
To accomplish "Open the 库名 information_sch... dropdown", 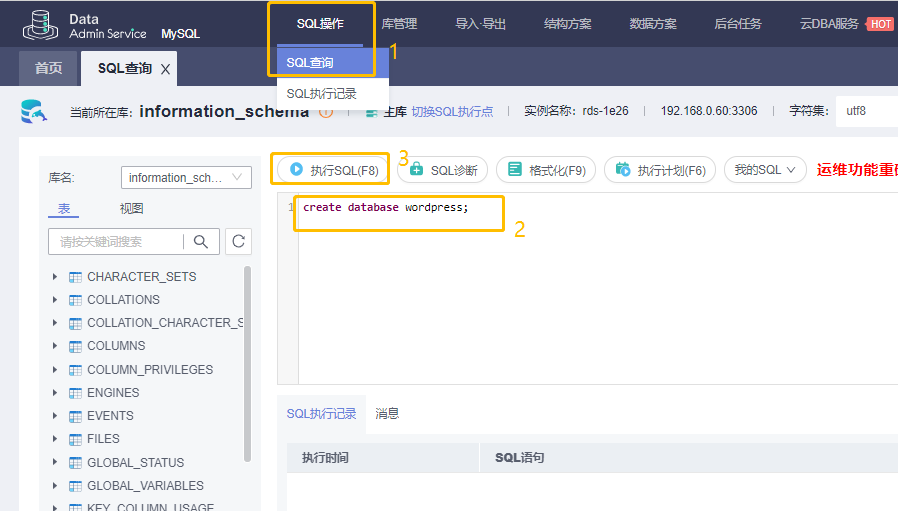I will [186, 178].
